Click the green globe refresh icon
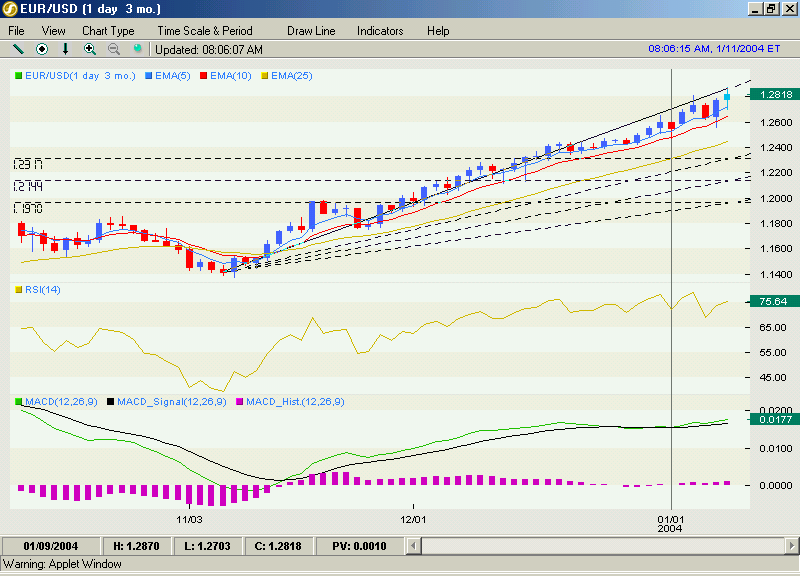Screen dimensions: 800x576 tap(137, 48)
